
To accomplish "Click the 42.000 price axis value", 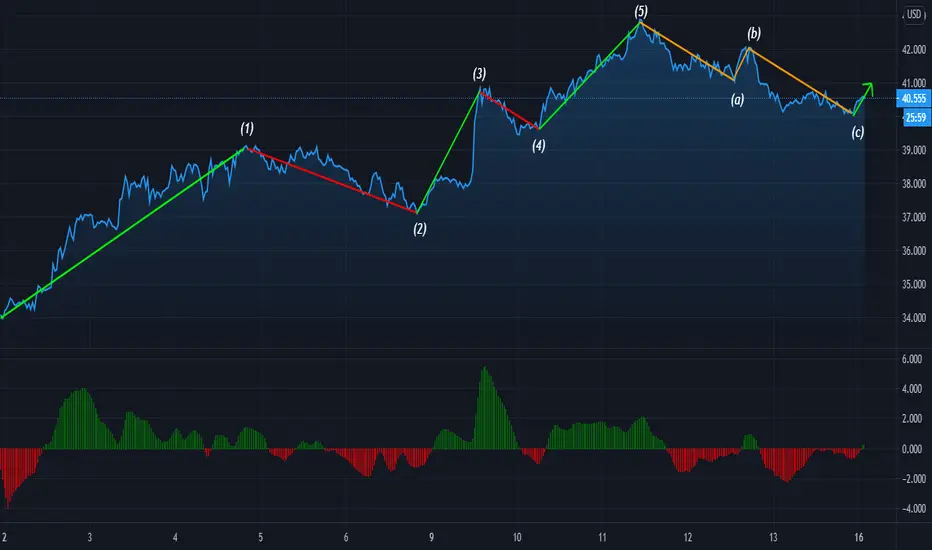I will [914, 50].
